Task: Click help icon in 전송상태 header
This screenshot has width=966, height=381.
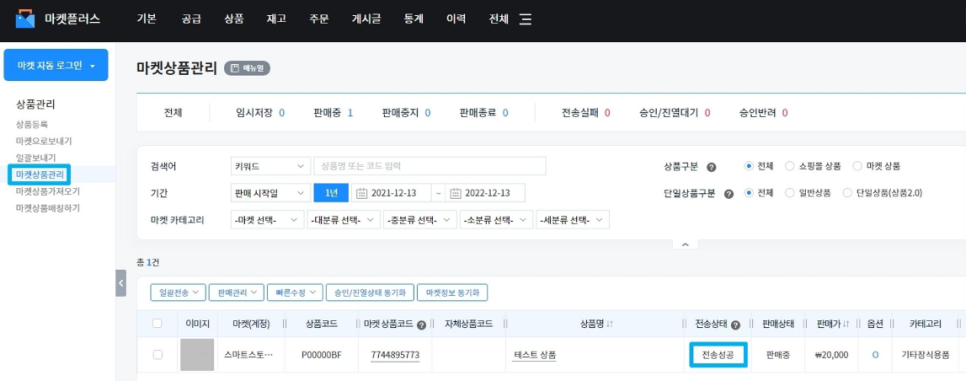Action: (x=735, y=325)
